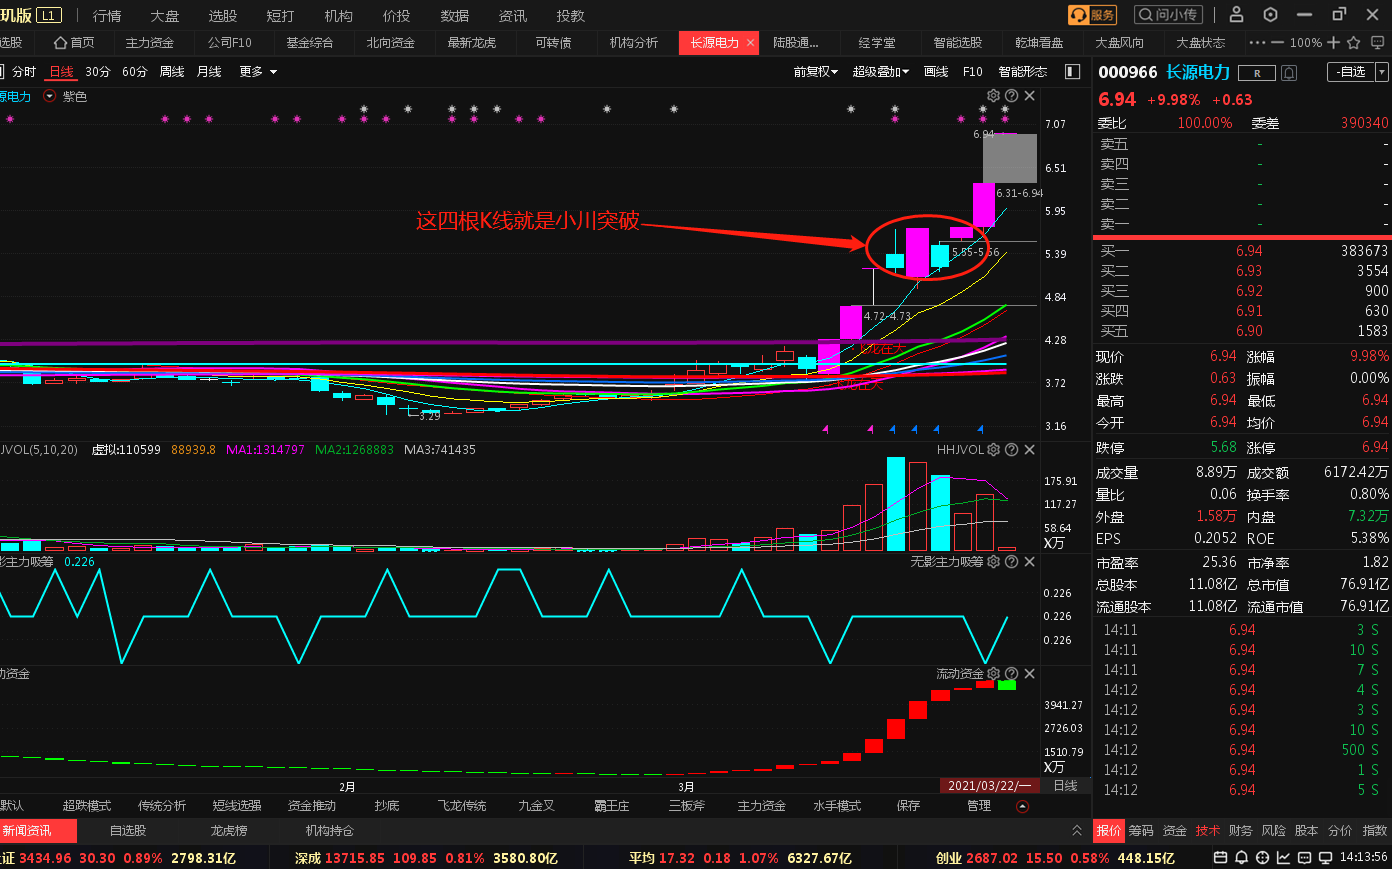Open the line chart icon in status bar

pos(1283,857)
